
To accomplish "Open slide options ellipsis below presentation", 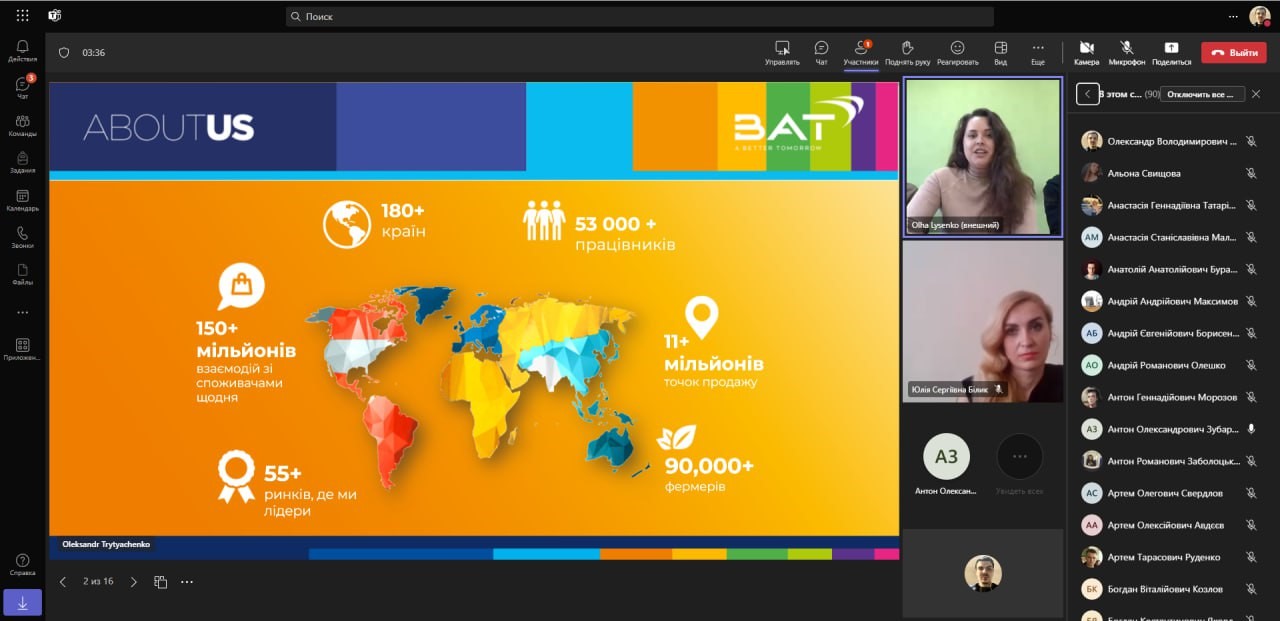I will [186, 582].
